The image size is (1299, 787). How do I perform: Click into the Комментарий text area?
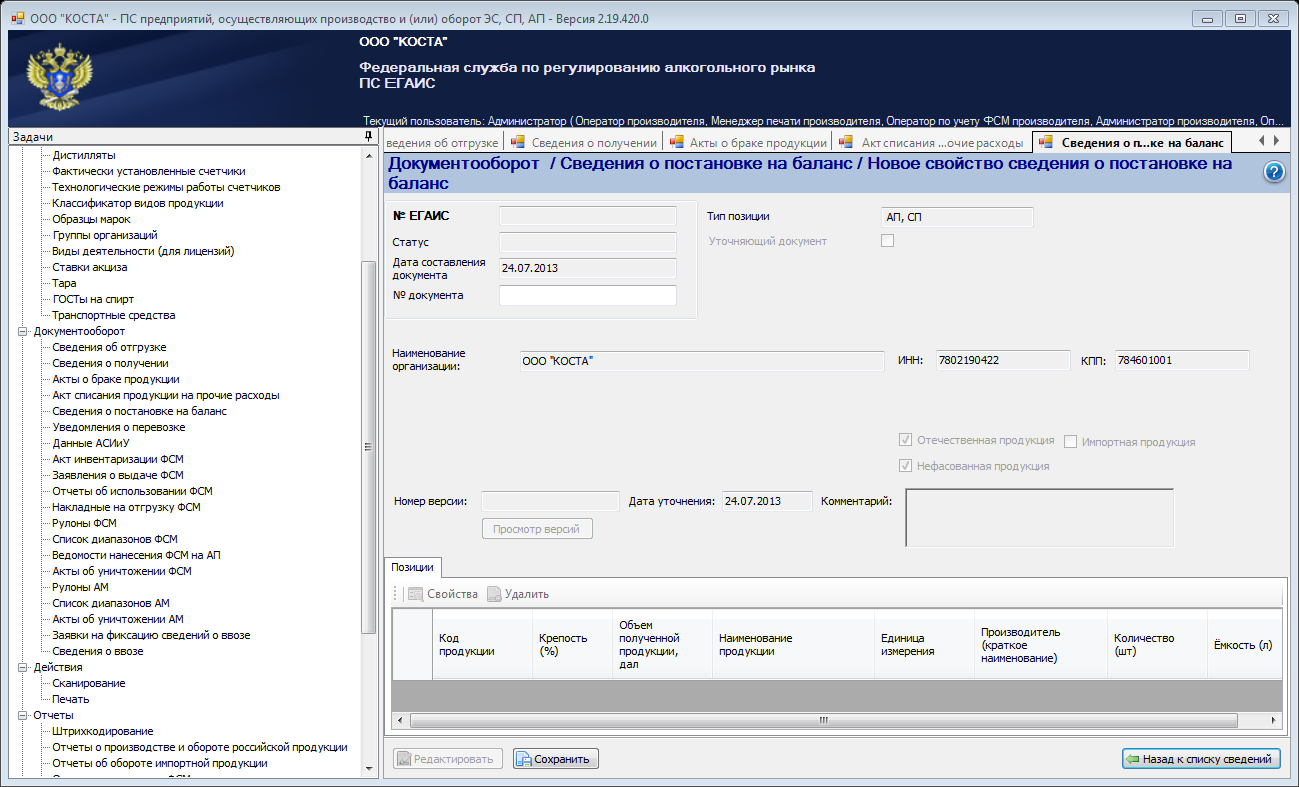click(1039, 517)
